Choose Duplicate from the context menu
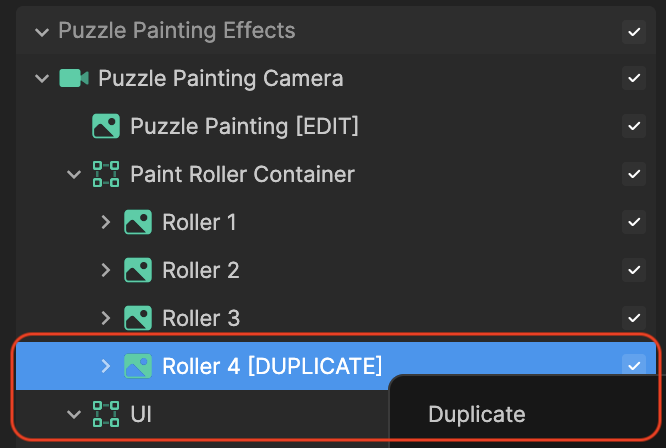 [476, 414]
